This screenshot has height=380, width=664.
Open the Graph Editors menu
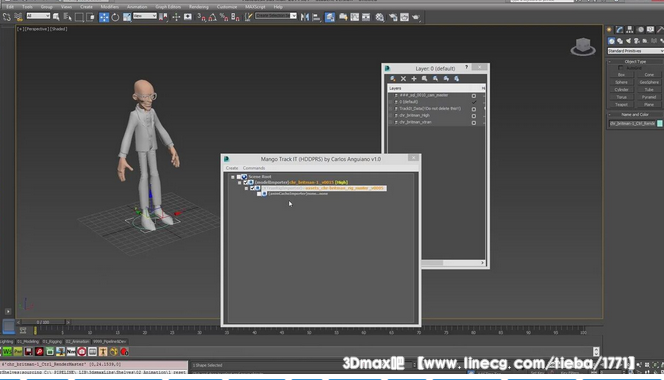[168, 7]
